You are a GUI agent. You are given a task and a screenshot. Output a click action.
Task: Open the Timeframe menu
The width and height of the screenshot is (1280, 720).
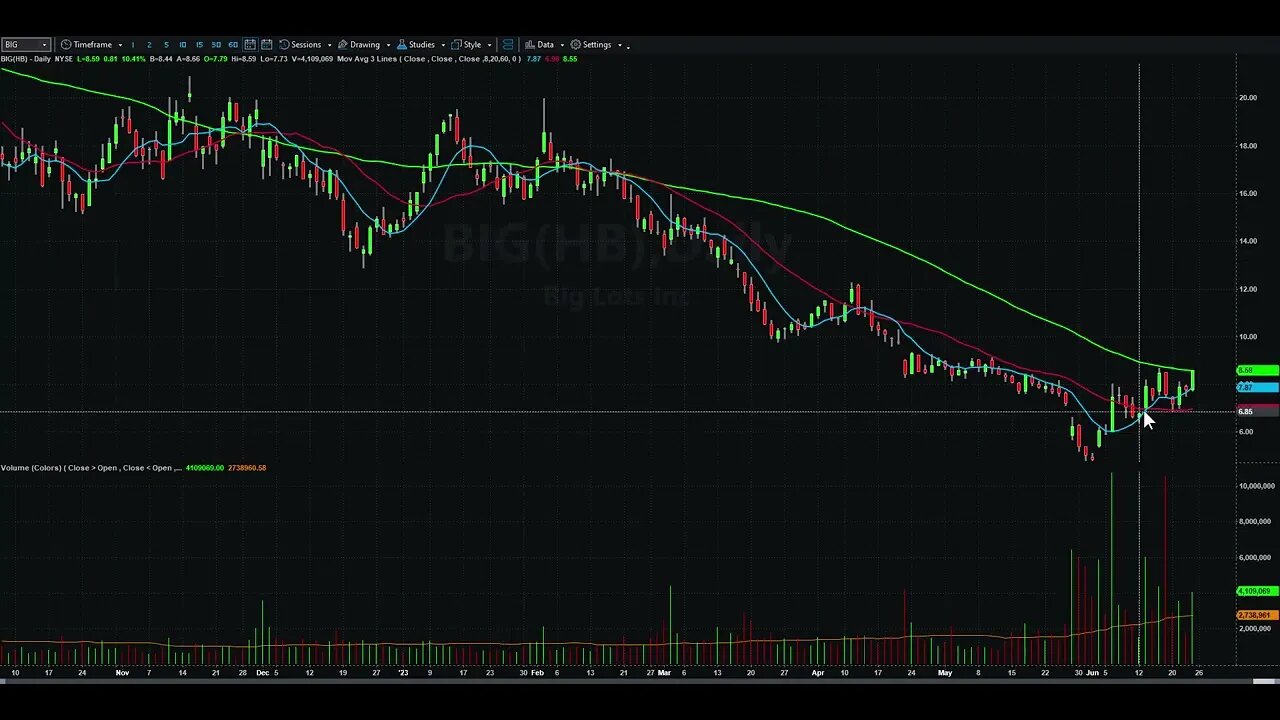pos(86,44)
